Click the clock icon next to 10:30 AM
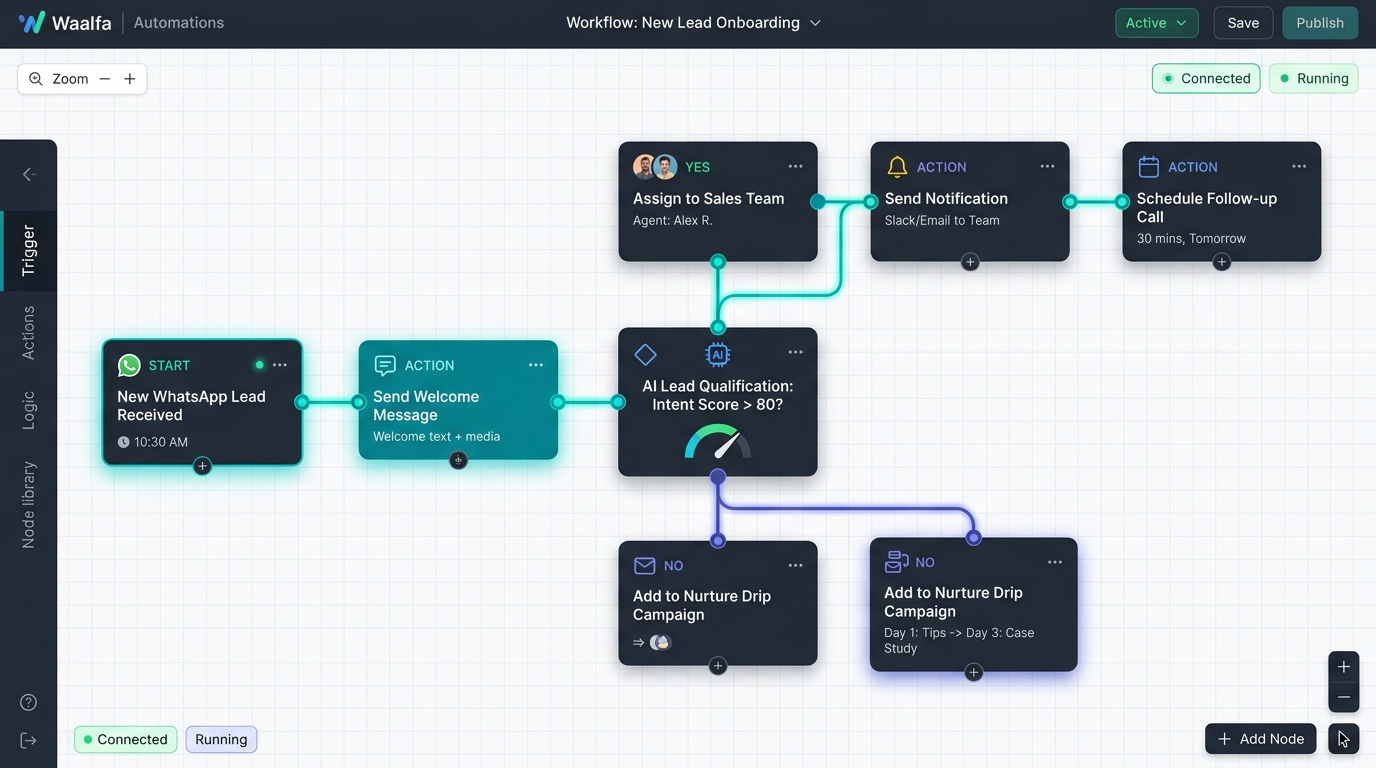1376x768 pixels. pos(123,442)
